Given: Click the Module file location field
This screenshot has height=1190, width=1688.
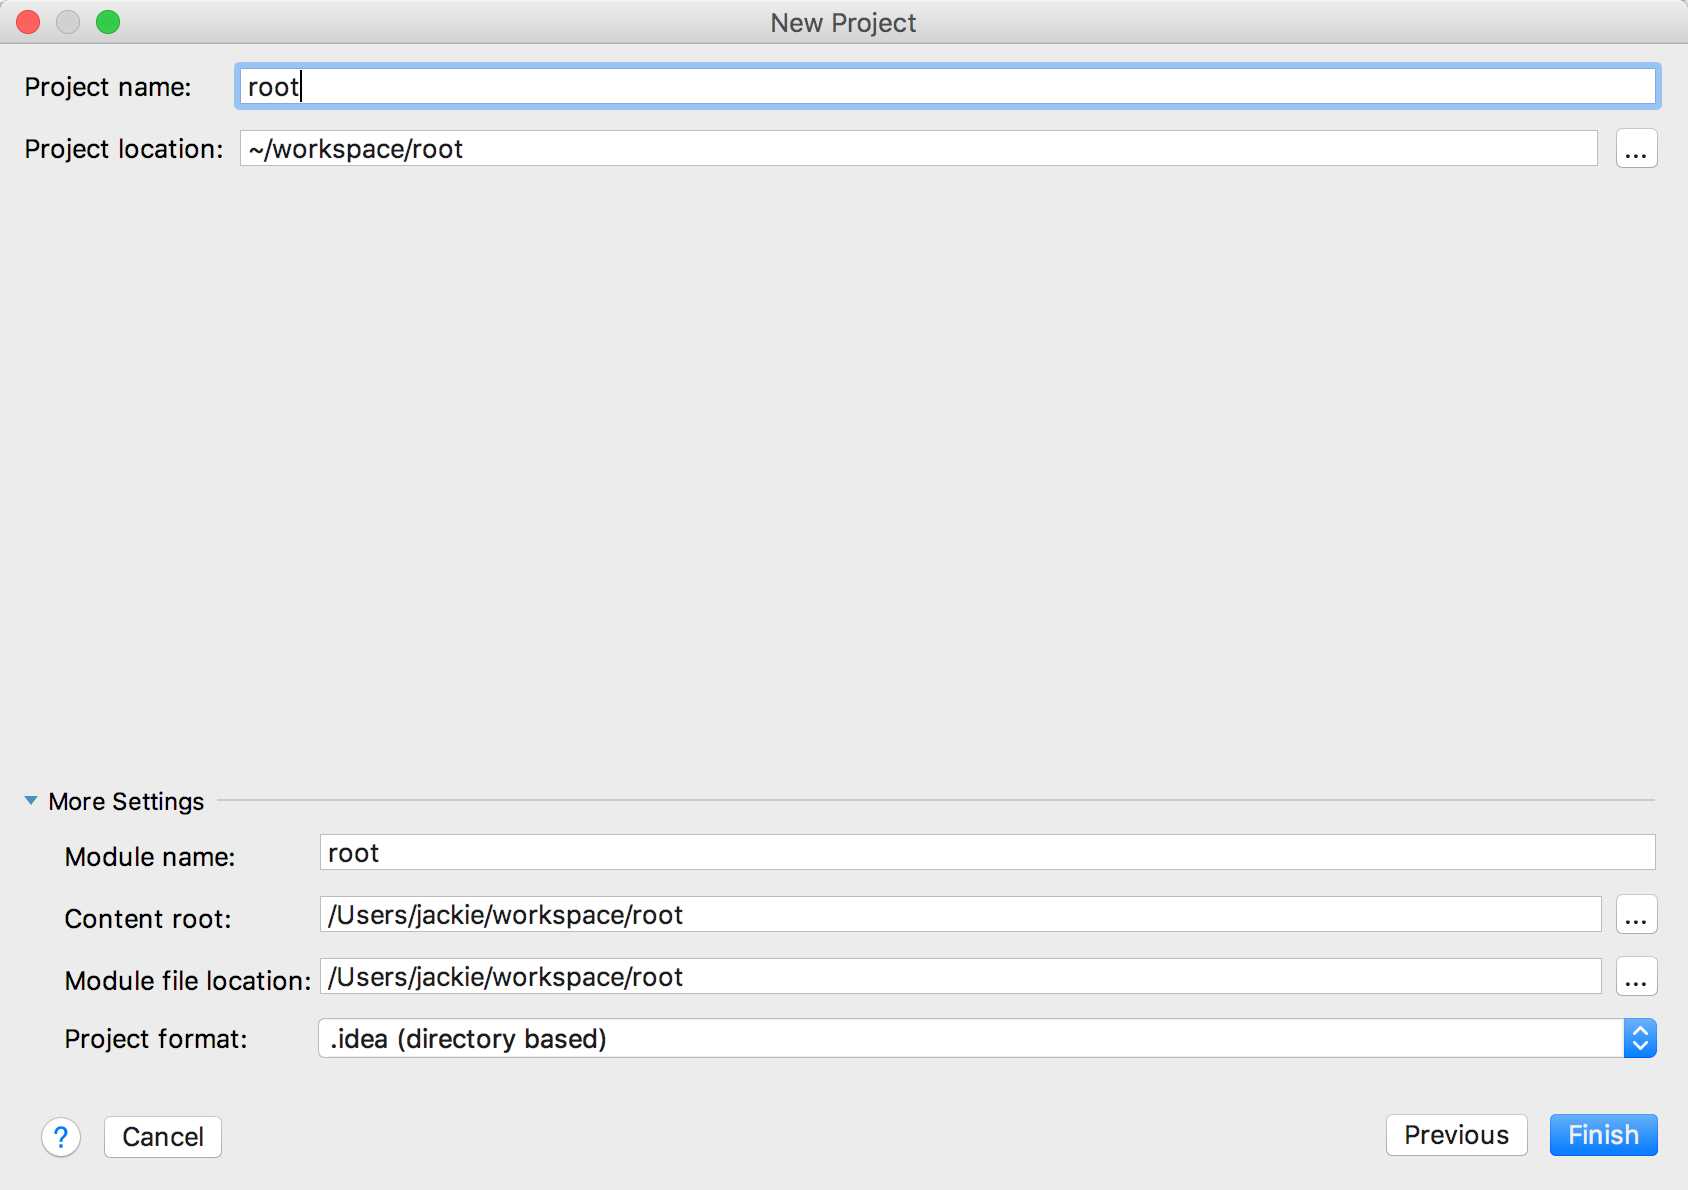Looking at the screenshot, I should (960, 977).
